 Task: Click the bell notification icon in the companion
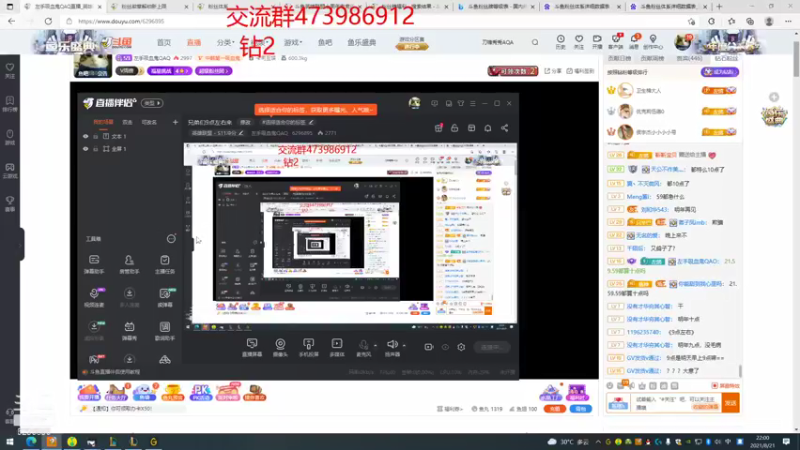[x=488, y=128]
